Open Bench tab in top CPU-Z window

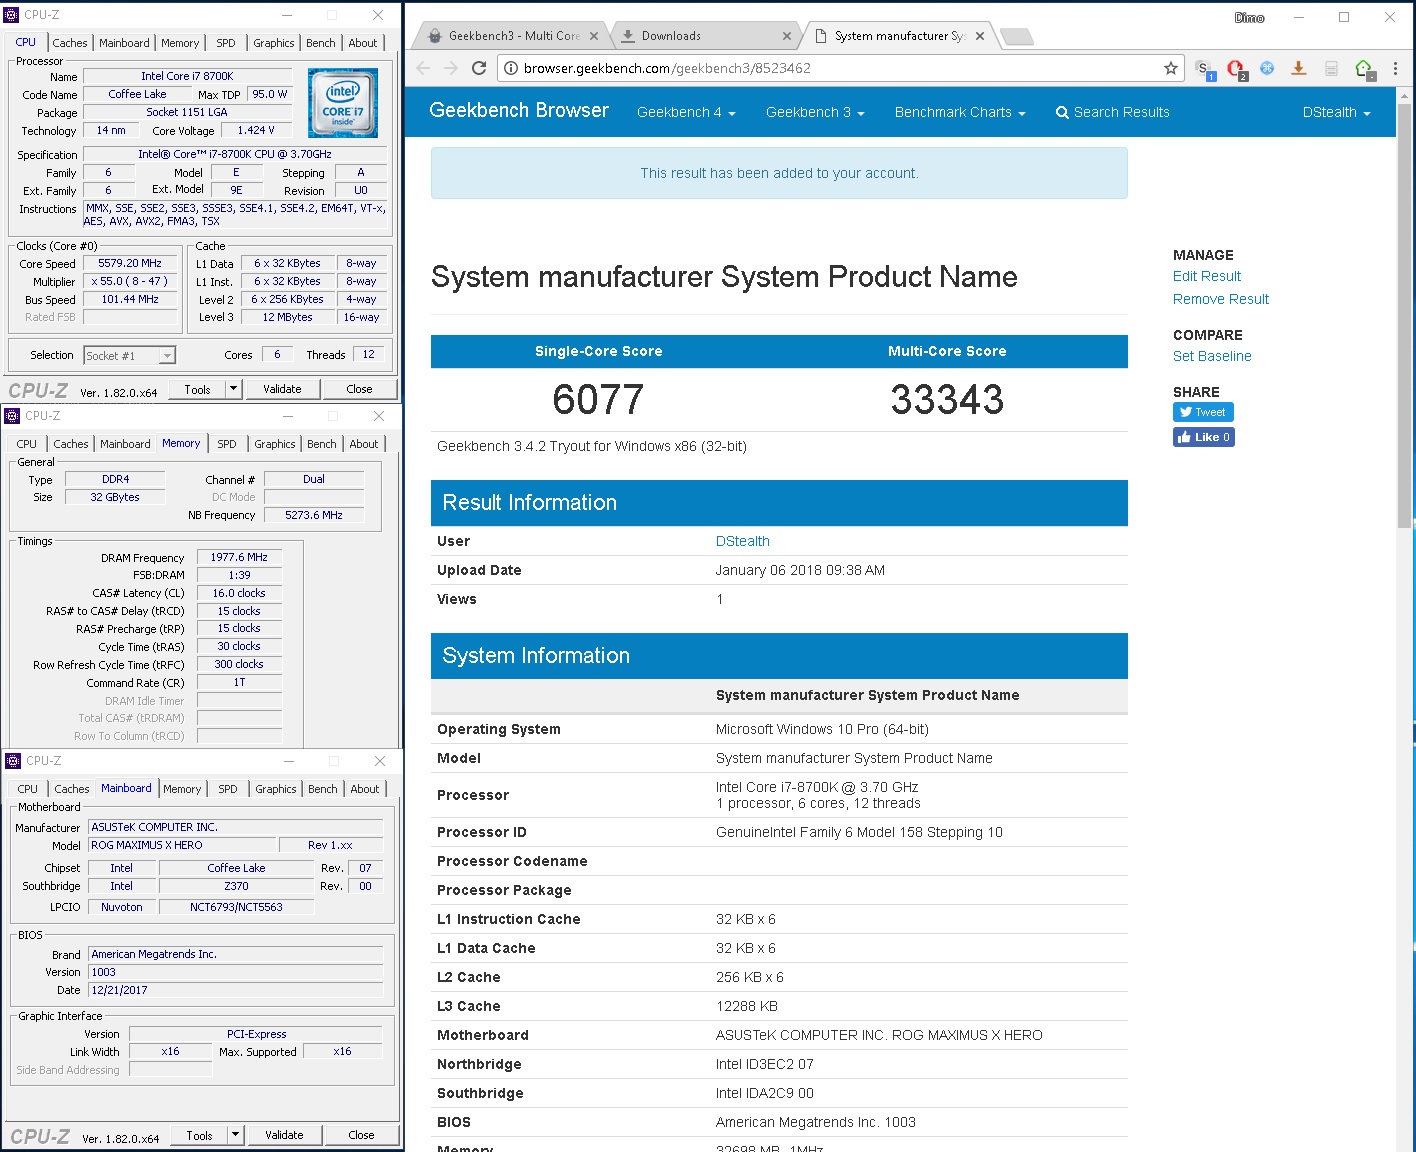point(321,43)
